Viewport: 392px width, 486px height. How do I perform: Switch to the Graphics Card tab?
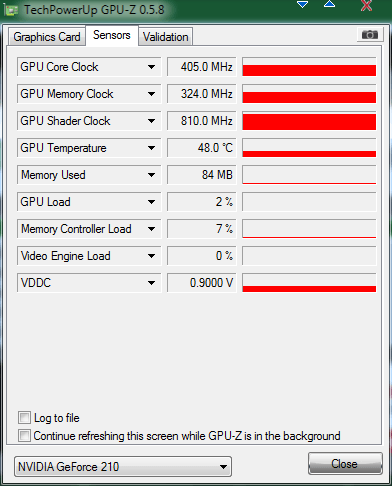pyautogui.click(x=47, y=37)
